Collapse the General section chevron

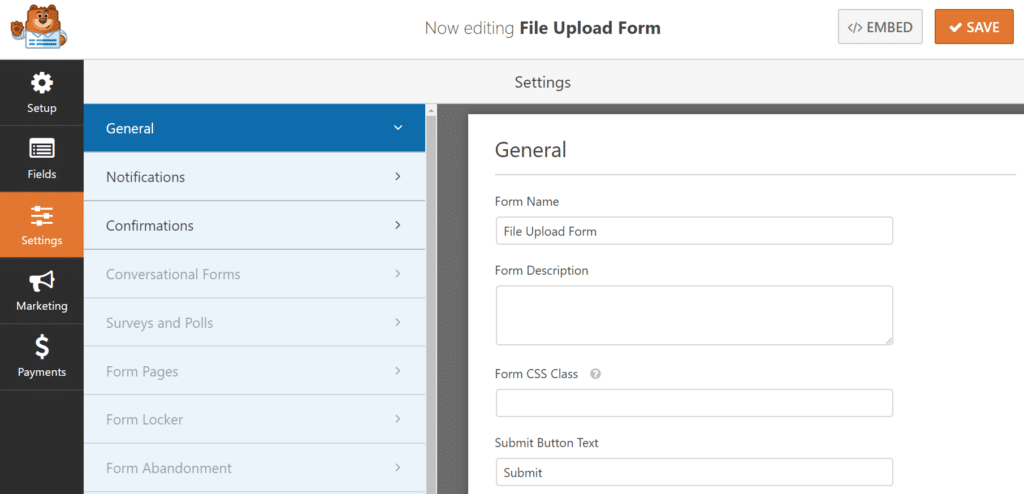tap(398, 128)
